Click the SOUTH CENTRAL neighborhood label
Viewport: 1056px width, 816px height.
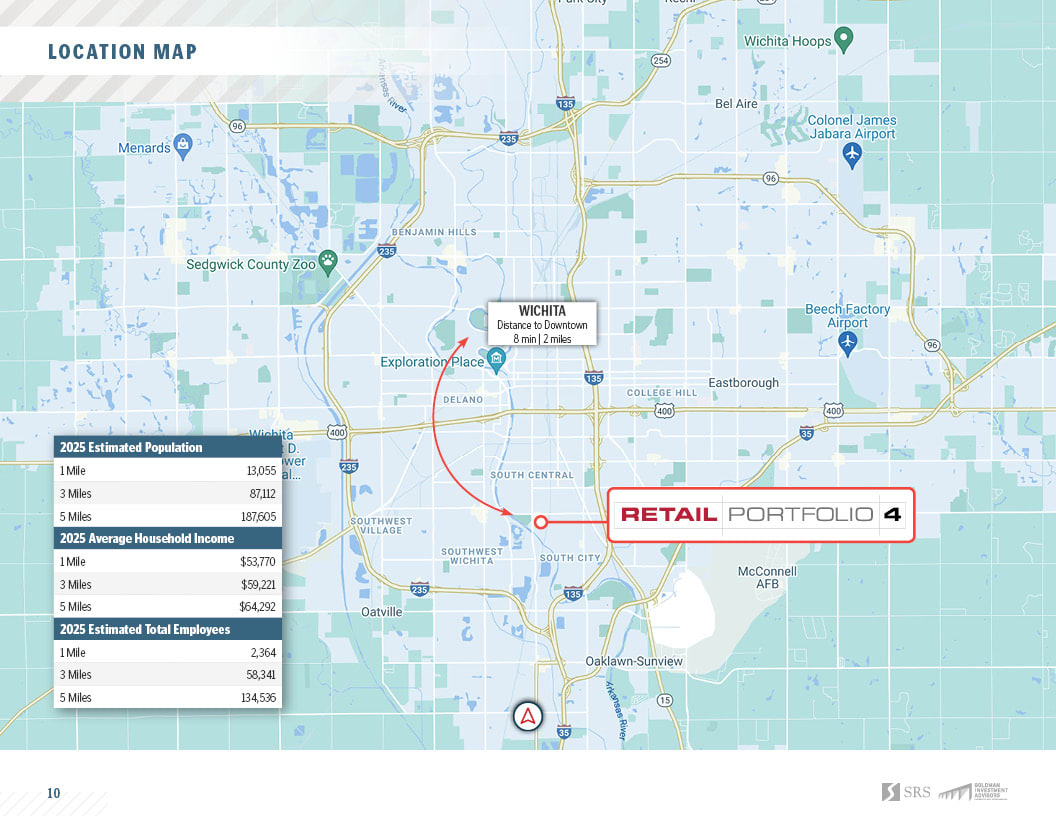(x=532, y=475)
